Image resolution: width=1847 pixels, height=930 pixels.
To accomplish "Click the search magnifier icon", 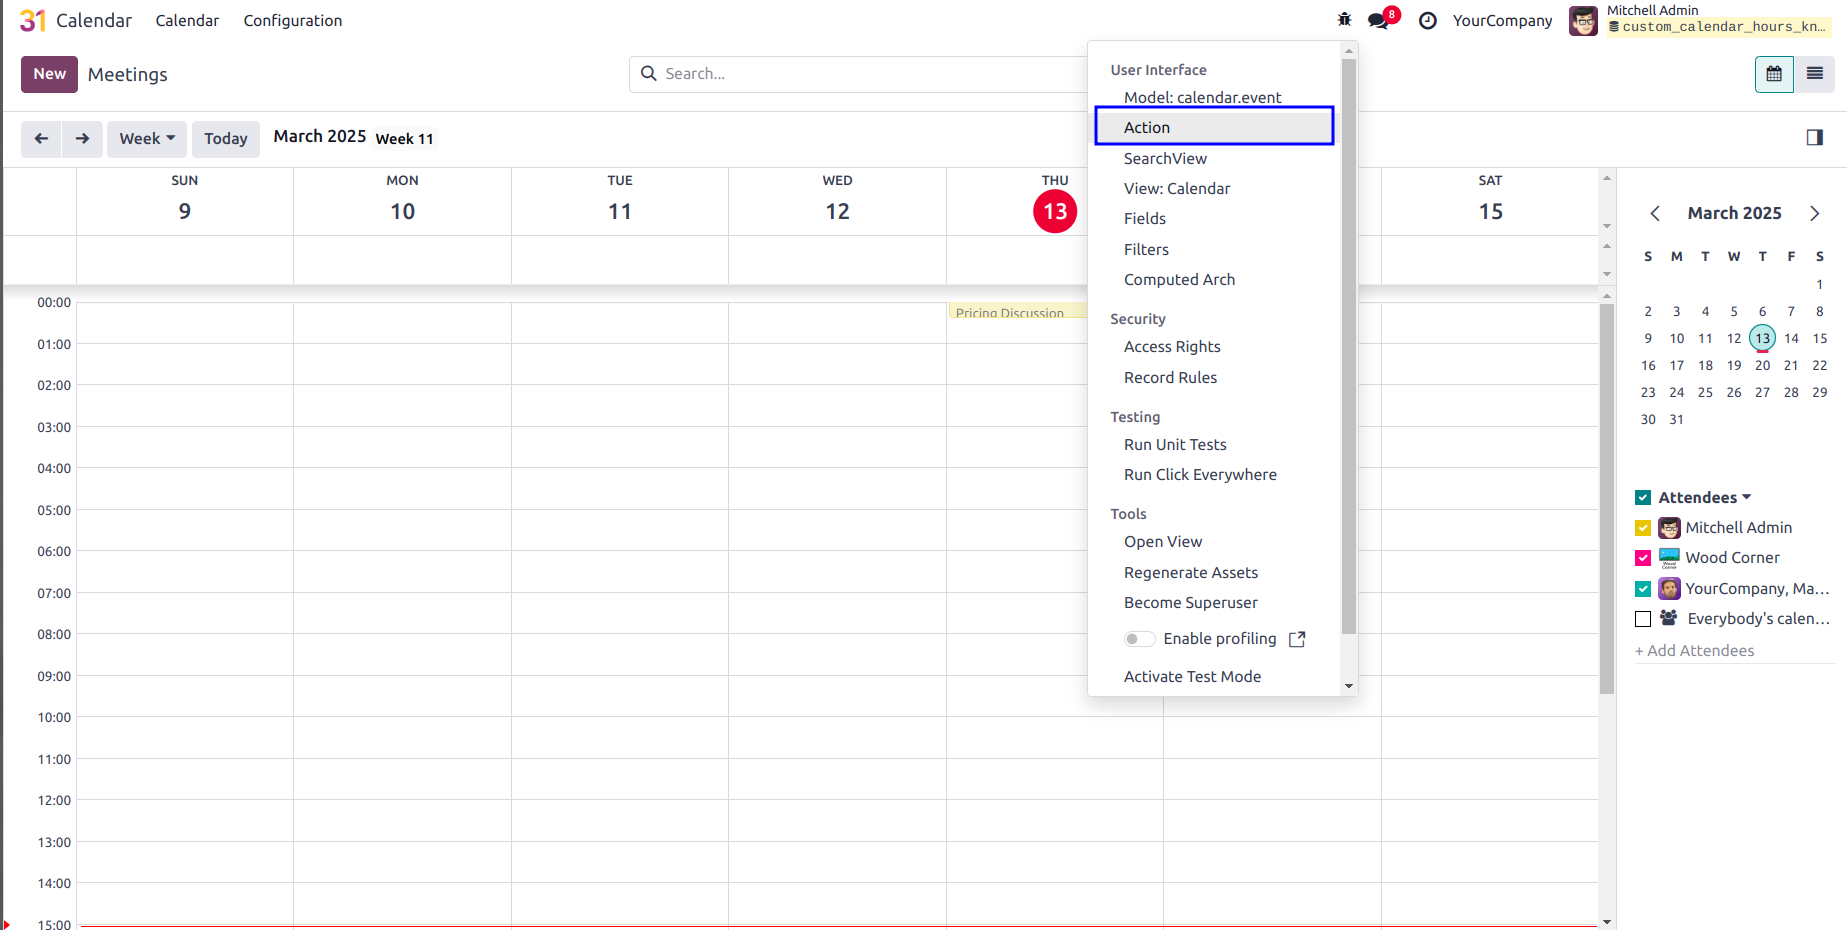I will [x=649, y=74].
